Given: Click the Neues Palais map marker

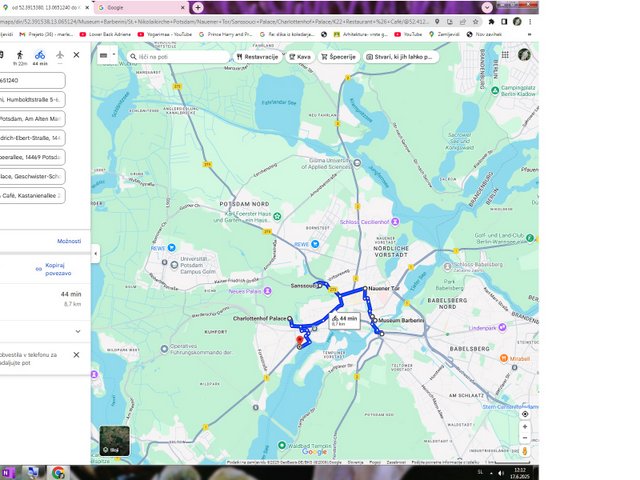Looking at the screenshot, I should click(x=267, y=291).
